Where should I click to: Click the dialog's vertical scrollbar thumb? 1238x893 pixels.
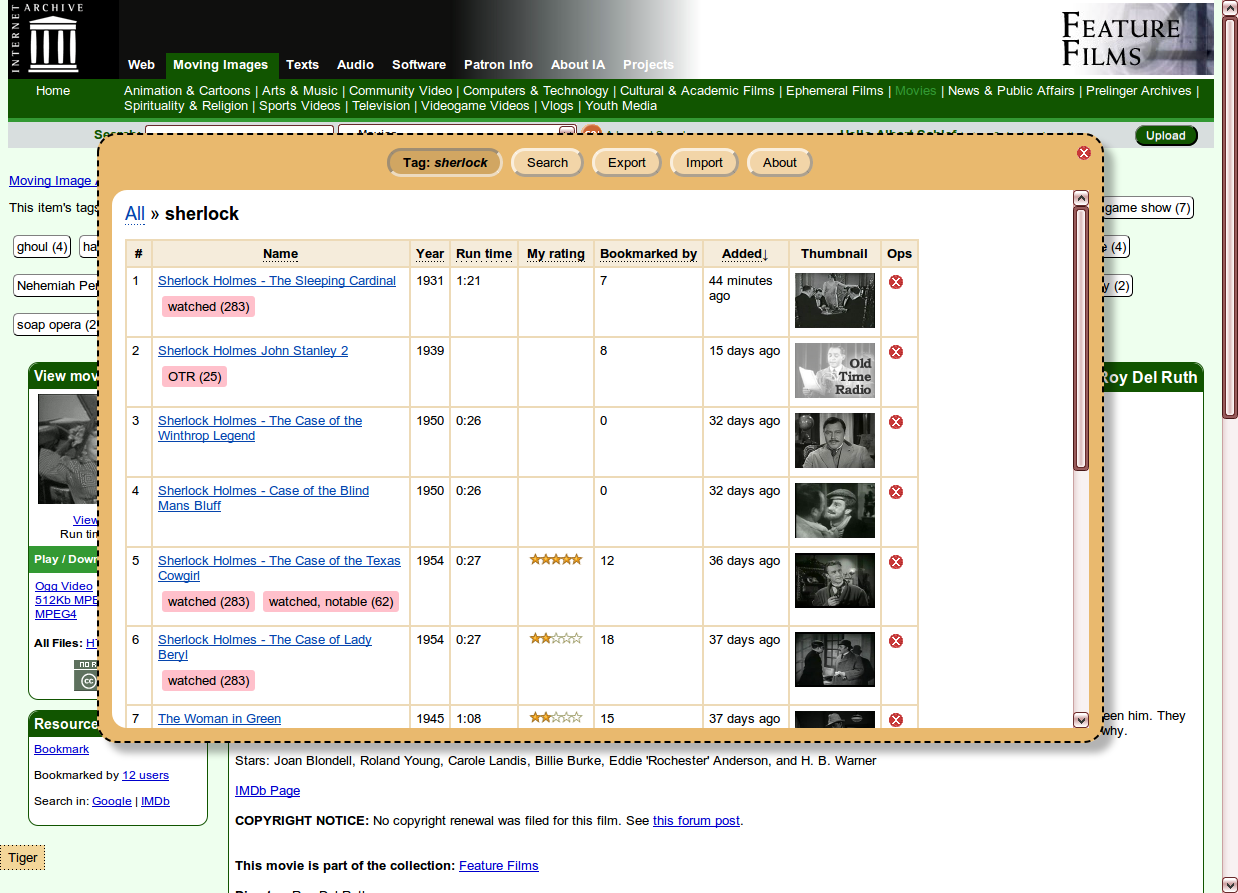[1080, 338]
